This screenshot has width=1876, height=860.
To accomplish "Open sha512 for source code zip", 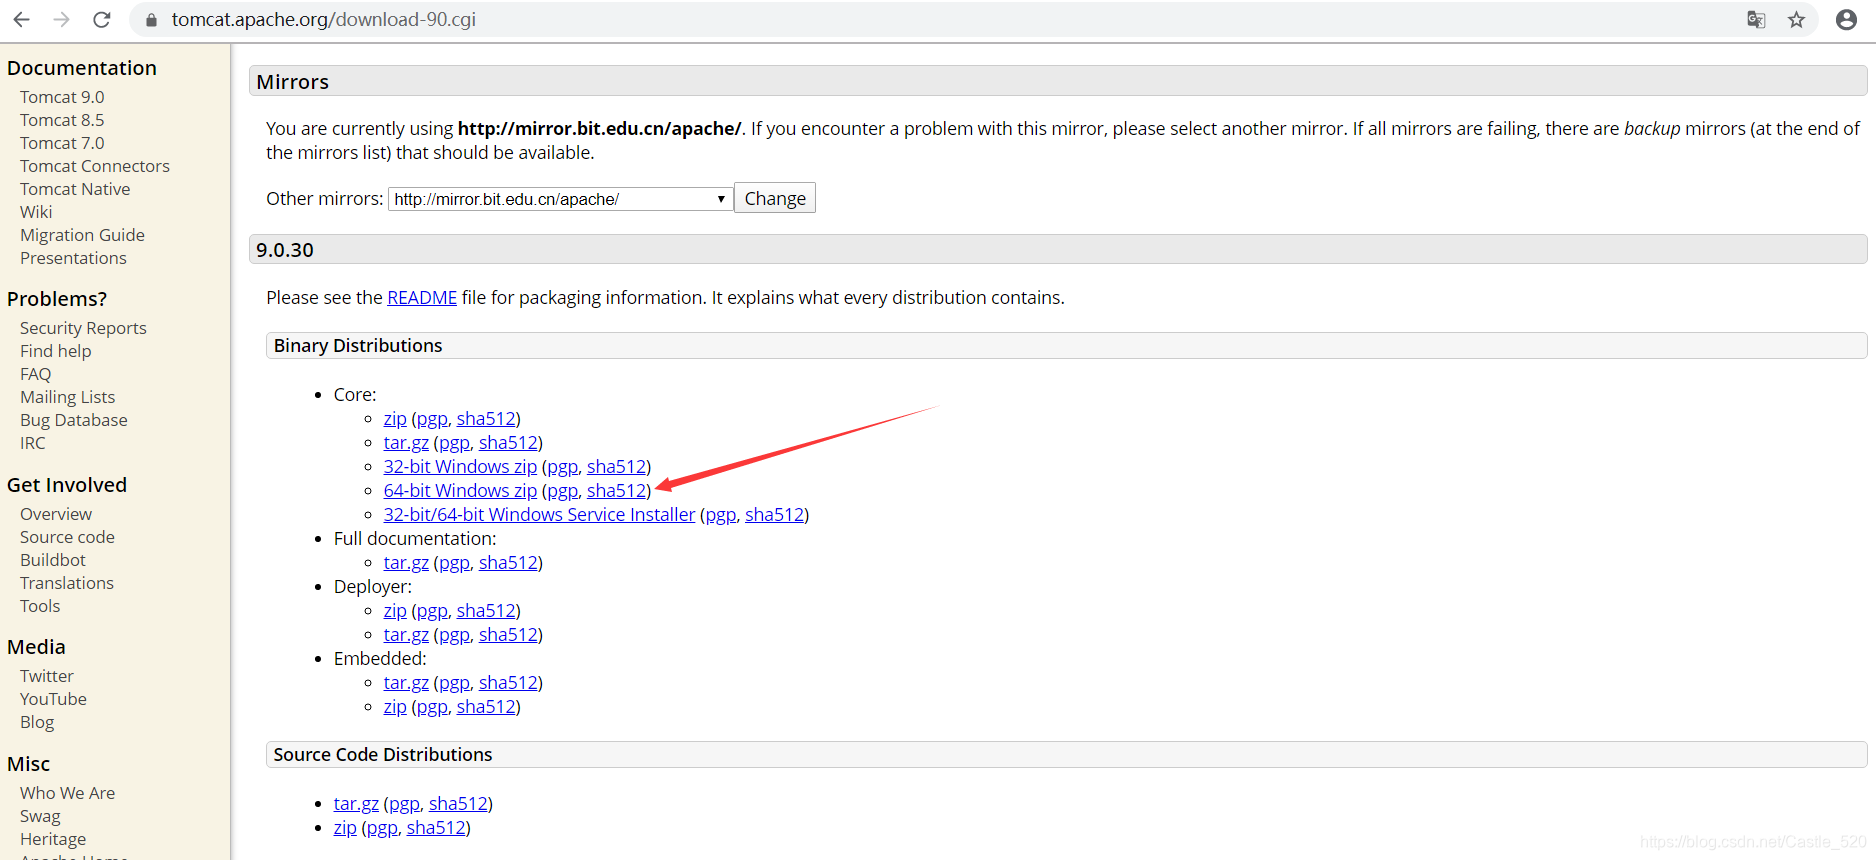I will tap(436, 827).
